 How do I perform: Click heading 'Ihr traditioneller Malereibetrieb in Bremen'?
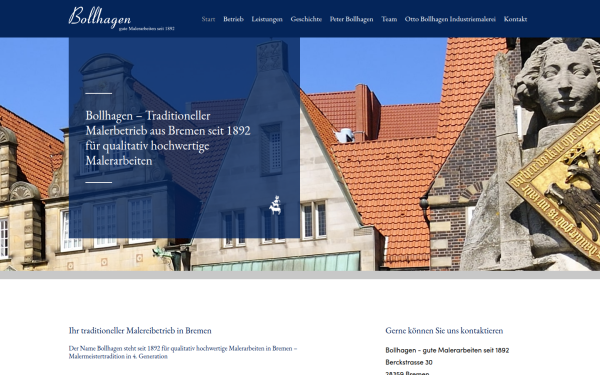point(140,330)
